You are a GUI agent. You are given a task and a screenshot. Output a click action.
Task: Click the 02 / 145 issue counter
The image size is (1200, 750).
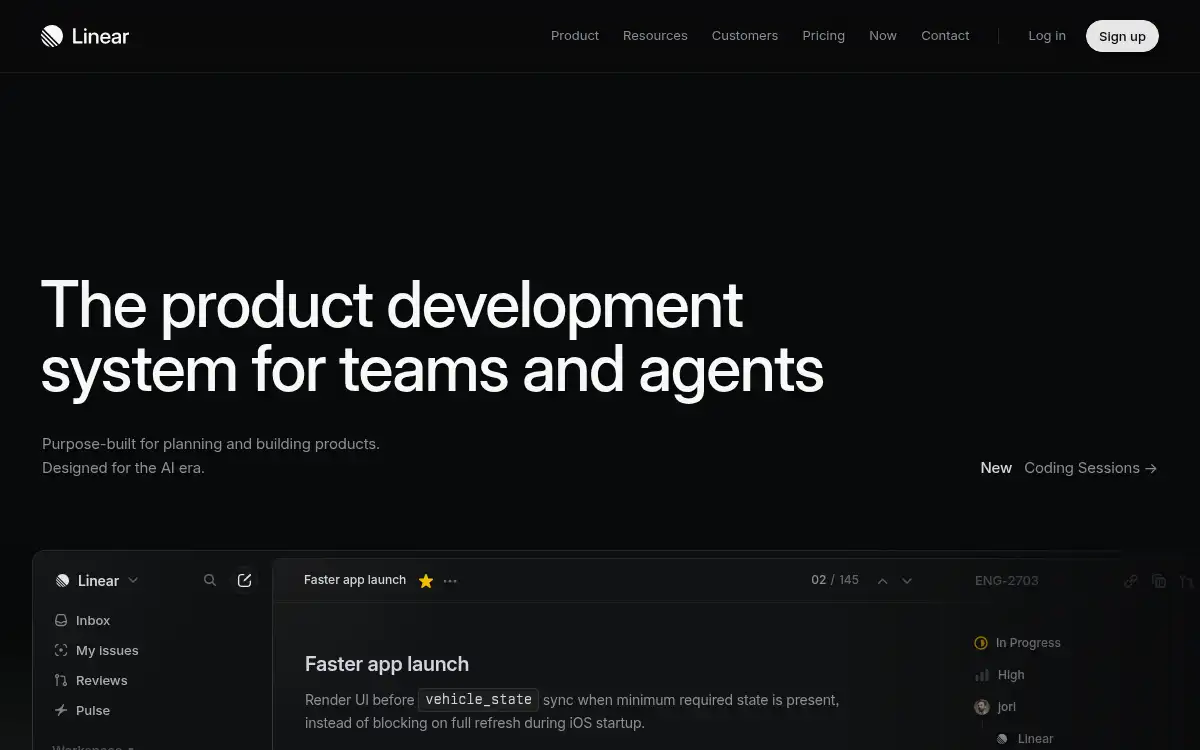tap(835, 580)
